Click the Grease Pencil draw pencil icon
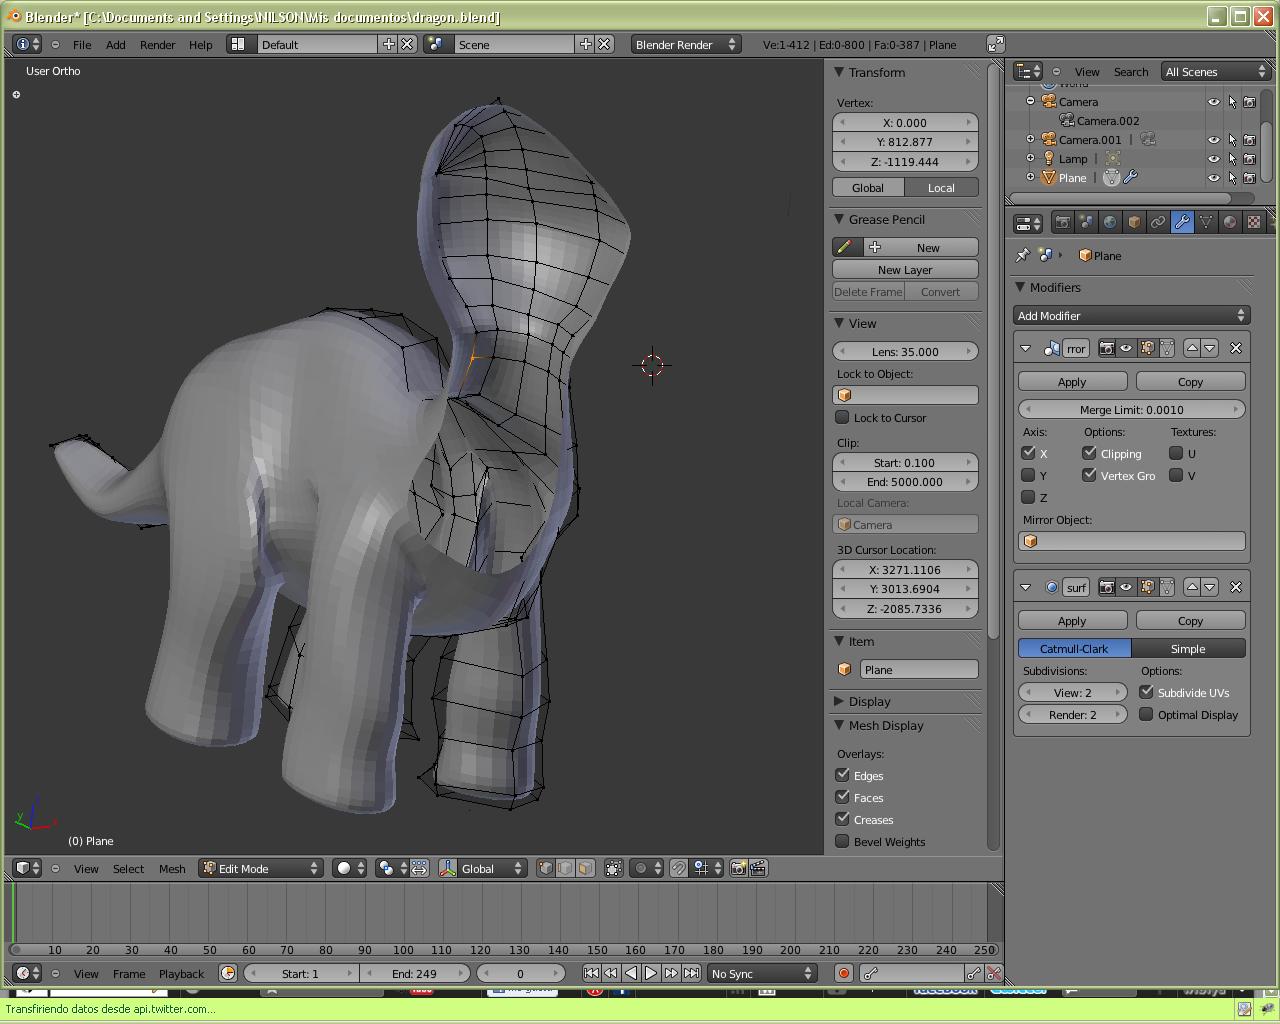The width and height of the screenshot is (1280, 1024). point(845,247)
